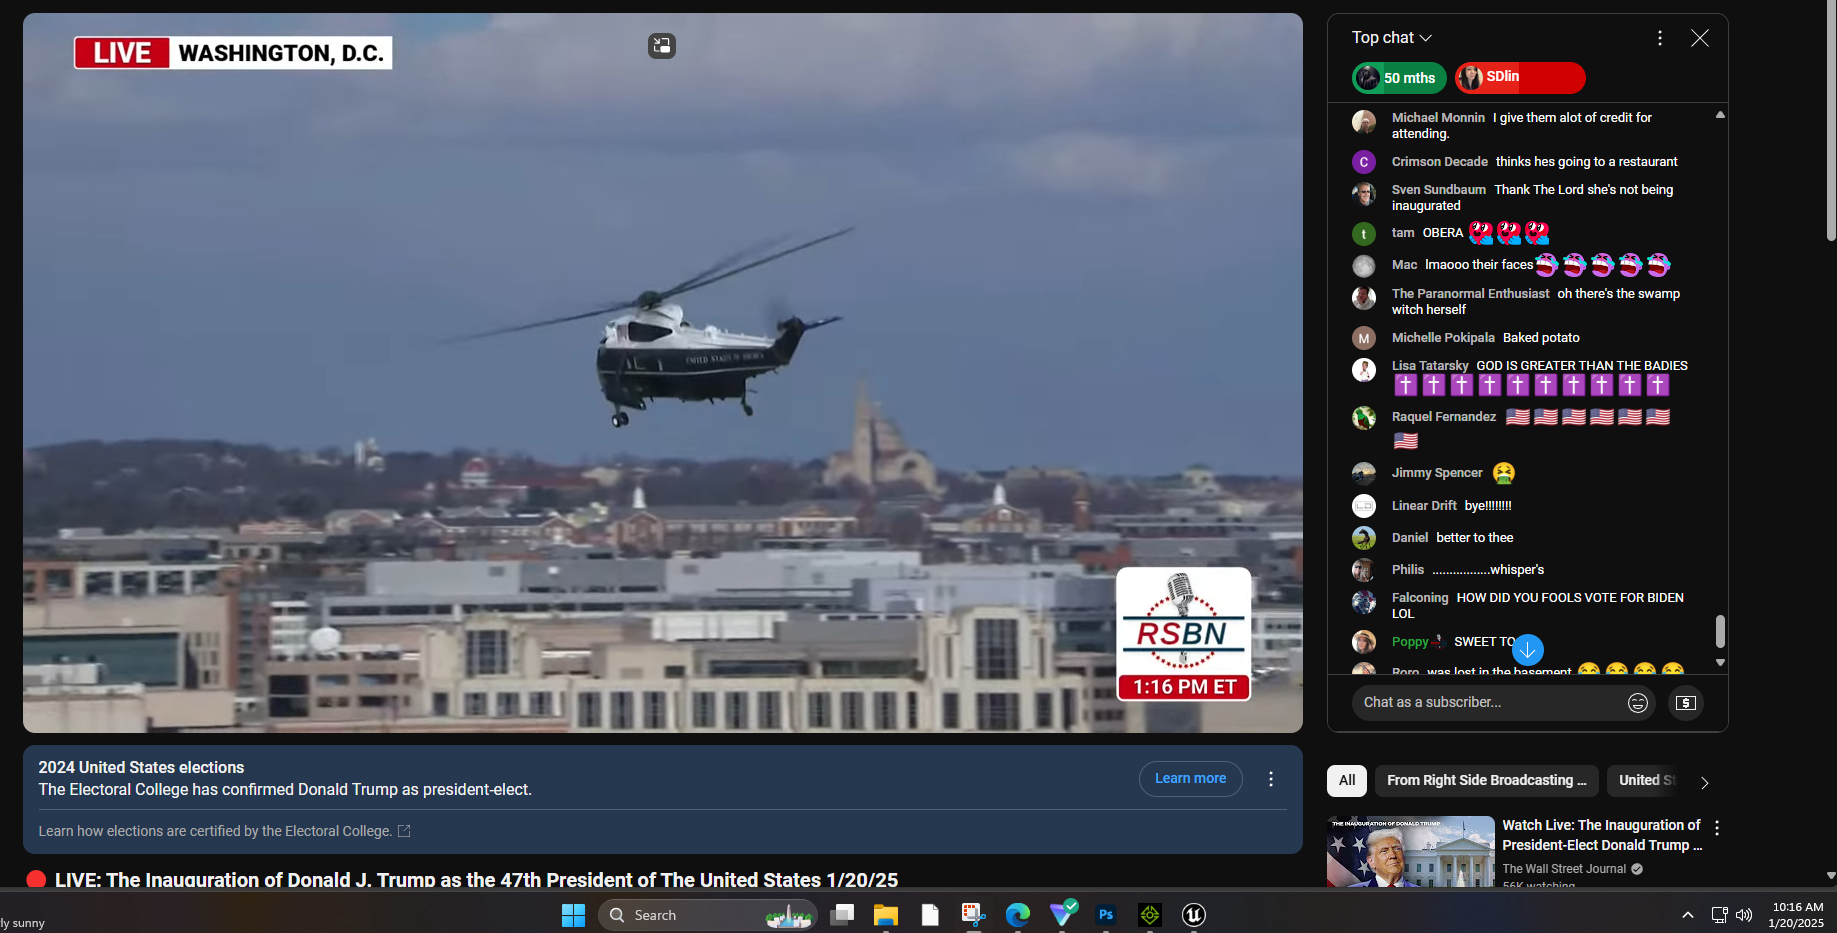Click the chat scrollbar up arrow
The image size is (1837, 933).
[x=1720, y=115]
